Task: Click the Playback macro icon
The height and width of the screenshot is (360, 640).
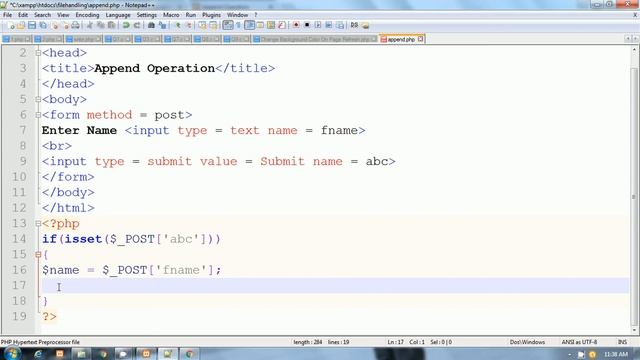Action: tap(318, 25)
